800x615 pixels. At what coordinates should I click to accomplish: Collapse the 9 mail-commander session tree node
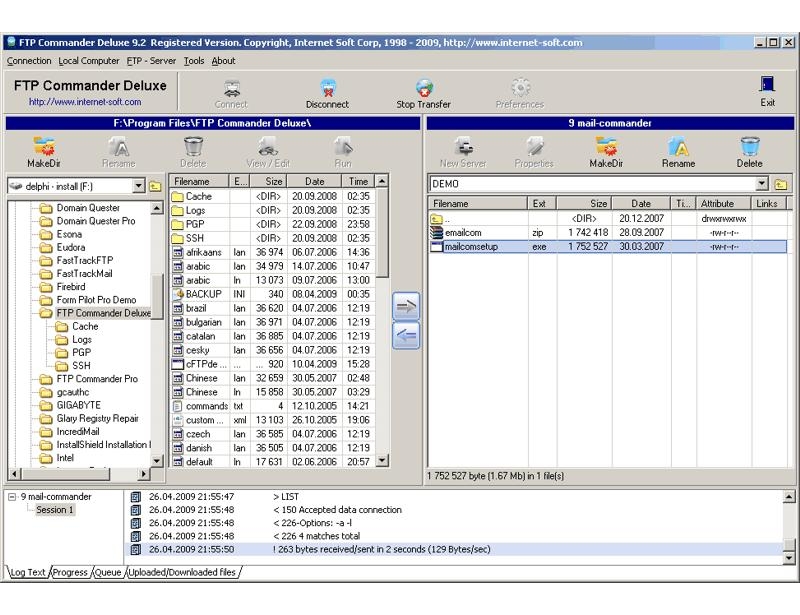tap(12, 497)
